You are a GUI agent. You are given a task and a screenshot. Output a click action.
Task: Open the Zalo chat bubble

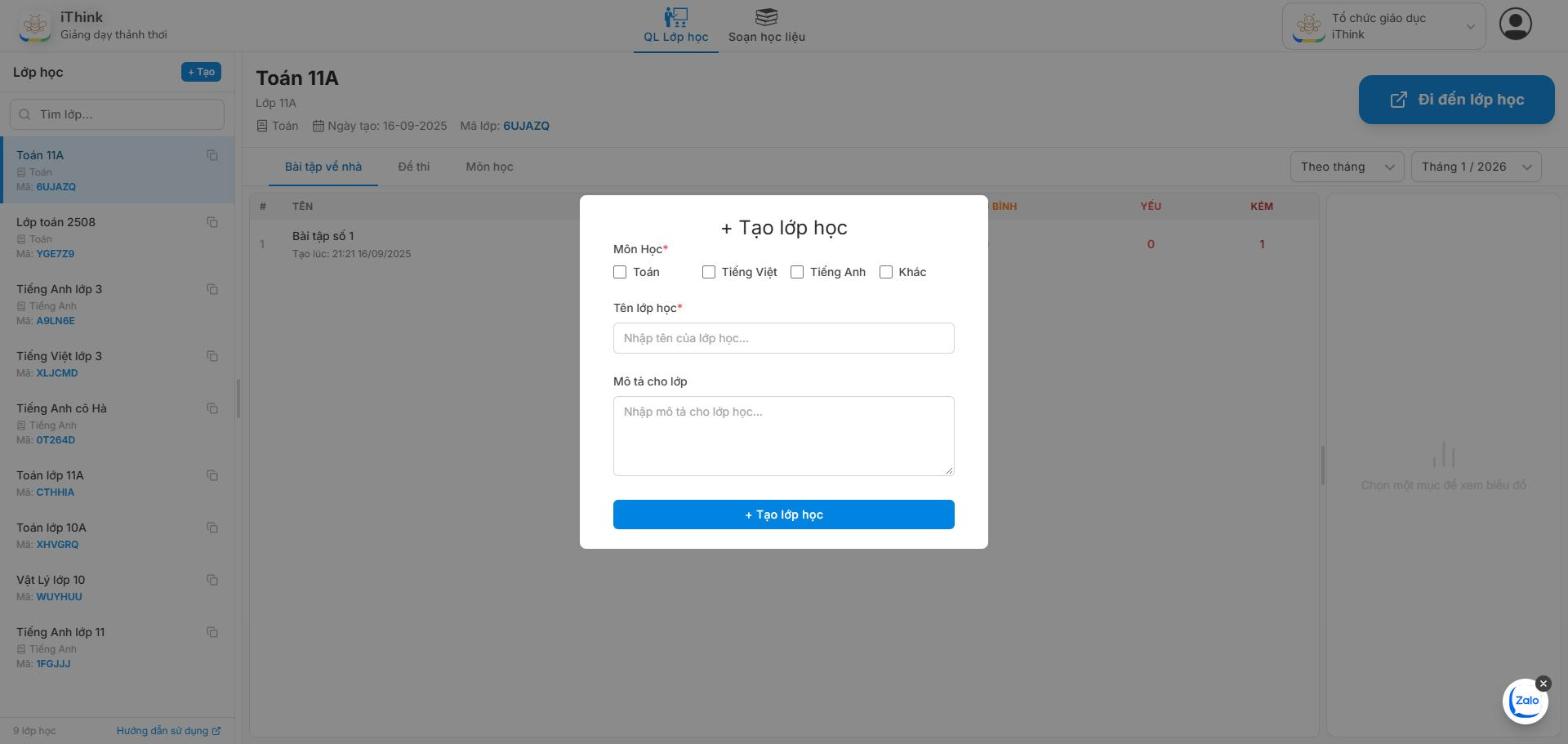1525,701
